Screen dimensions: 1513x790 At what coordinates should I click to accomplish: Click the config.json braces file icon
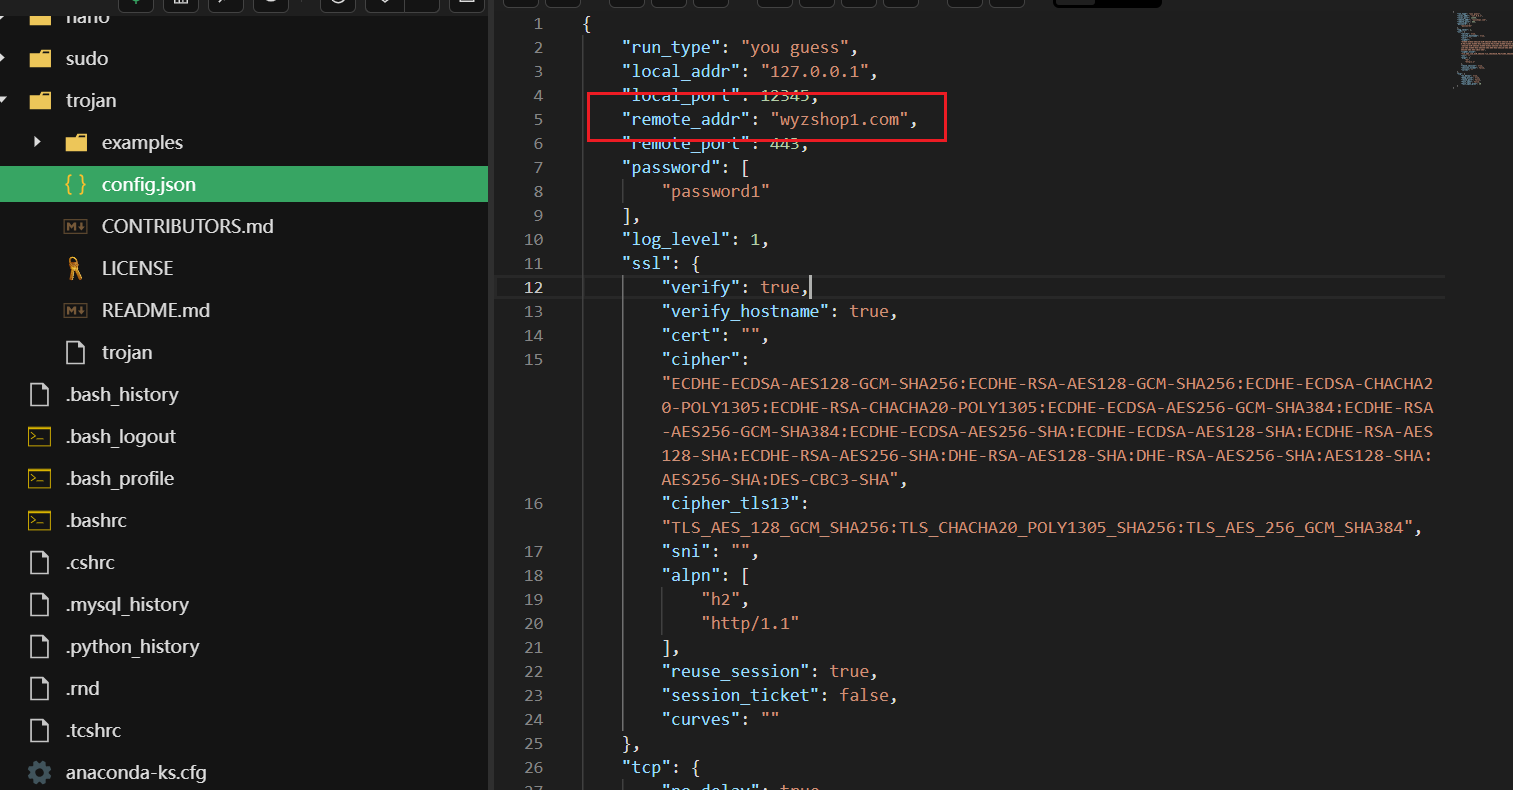[x=75, y=185]
